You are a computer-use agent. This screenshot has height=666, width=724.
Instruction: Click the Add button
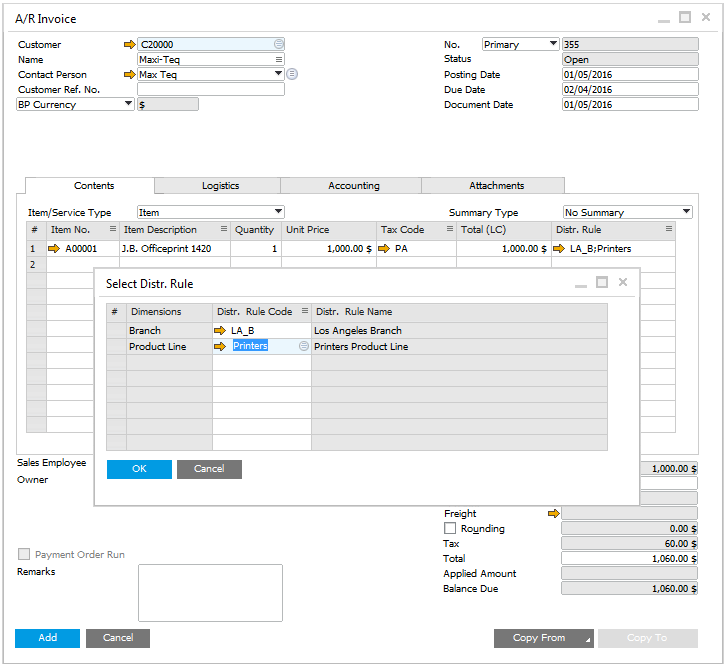47,638
